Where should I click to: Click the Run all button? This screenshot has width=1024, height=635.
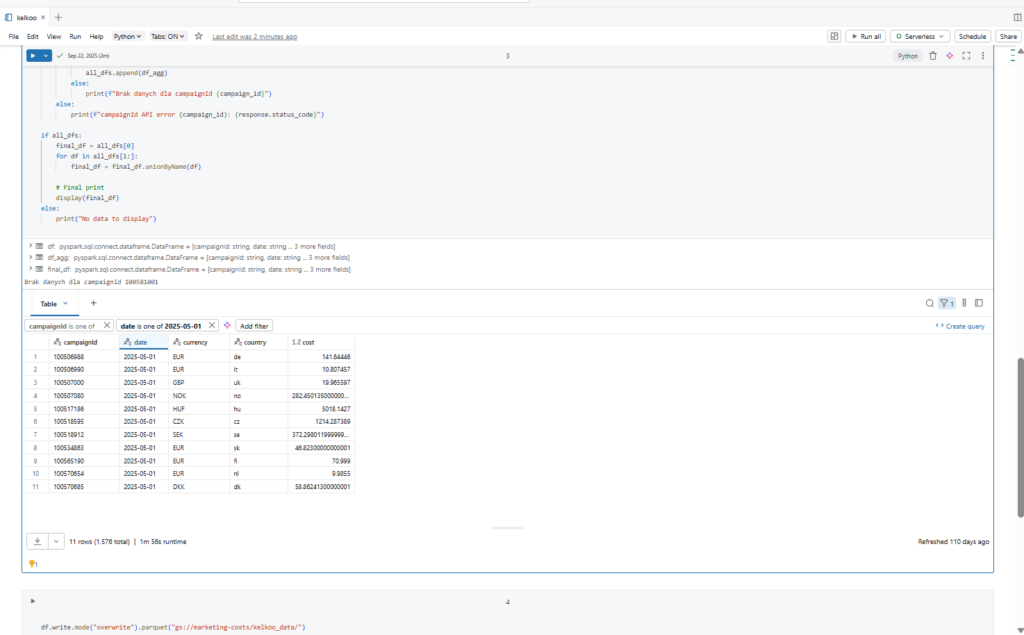(x=865, y=36)
